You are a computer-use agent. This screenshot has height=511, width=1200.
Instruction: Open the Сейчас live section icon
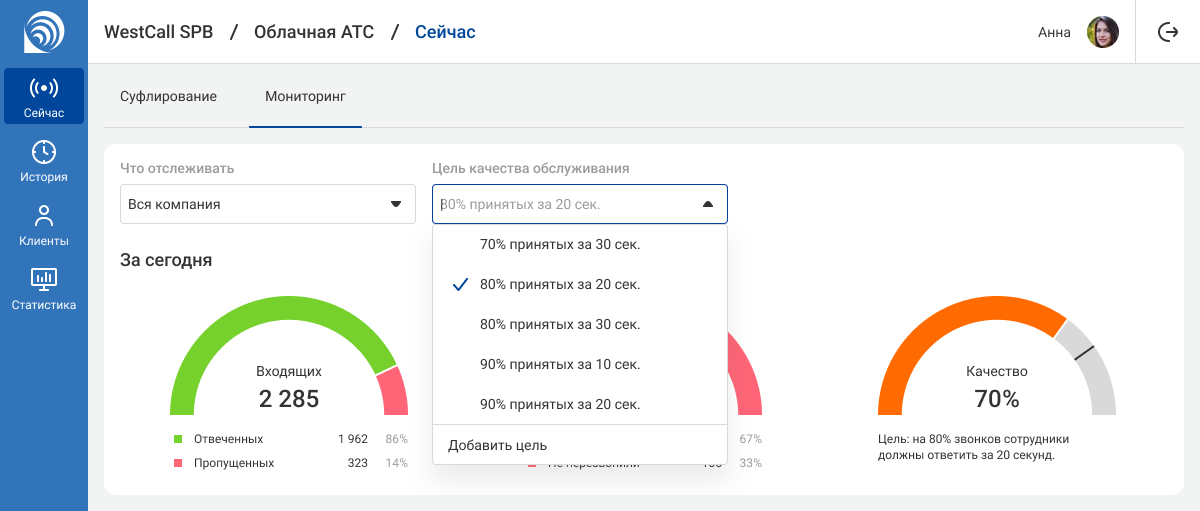[x=44, y=88]
